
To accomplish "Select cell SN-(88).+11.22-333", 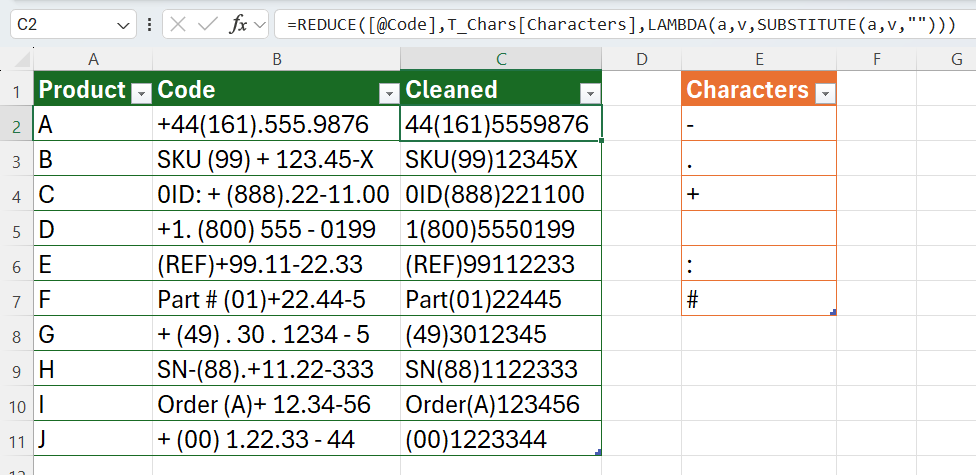I will click(277, 369).
